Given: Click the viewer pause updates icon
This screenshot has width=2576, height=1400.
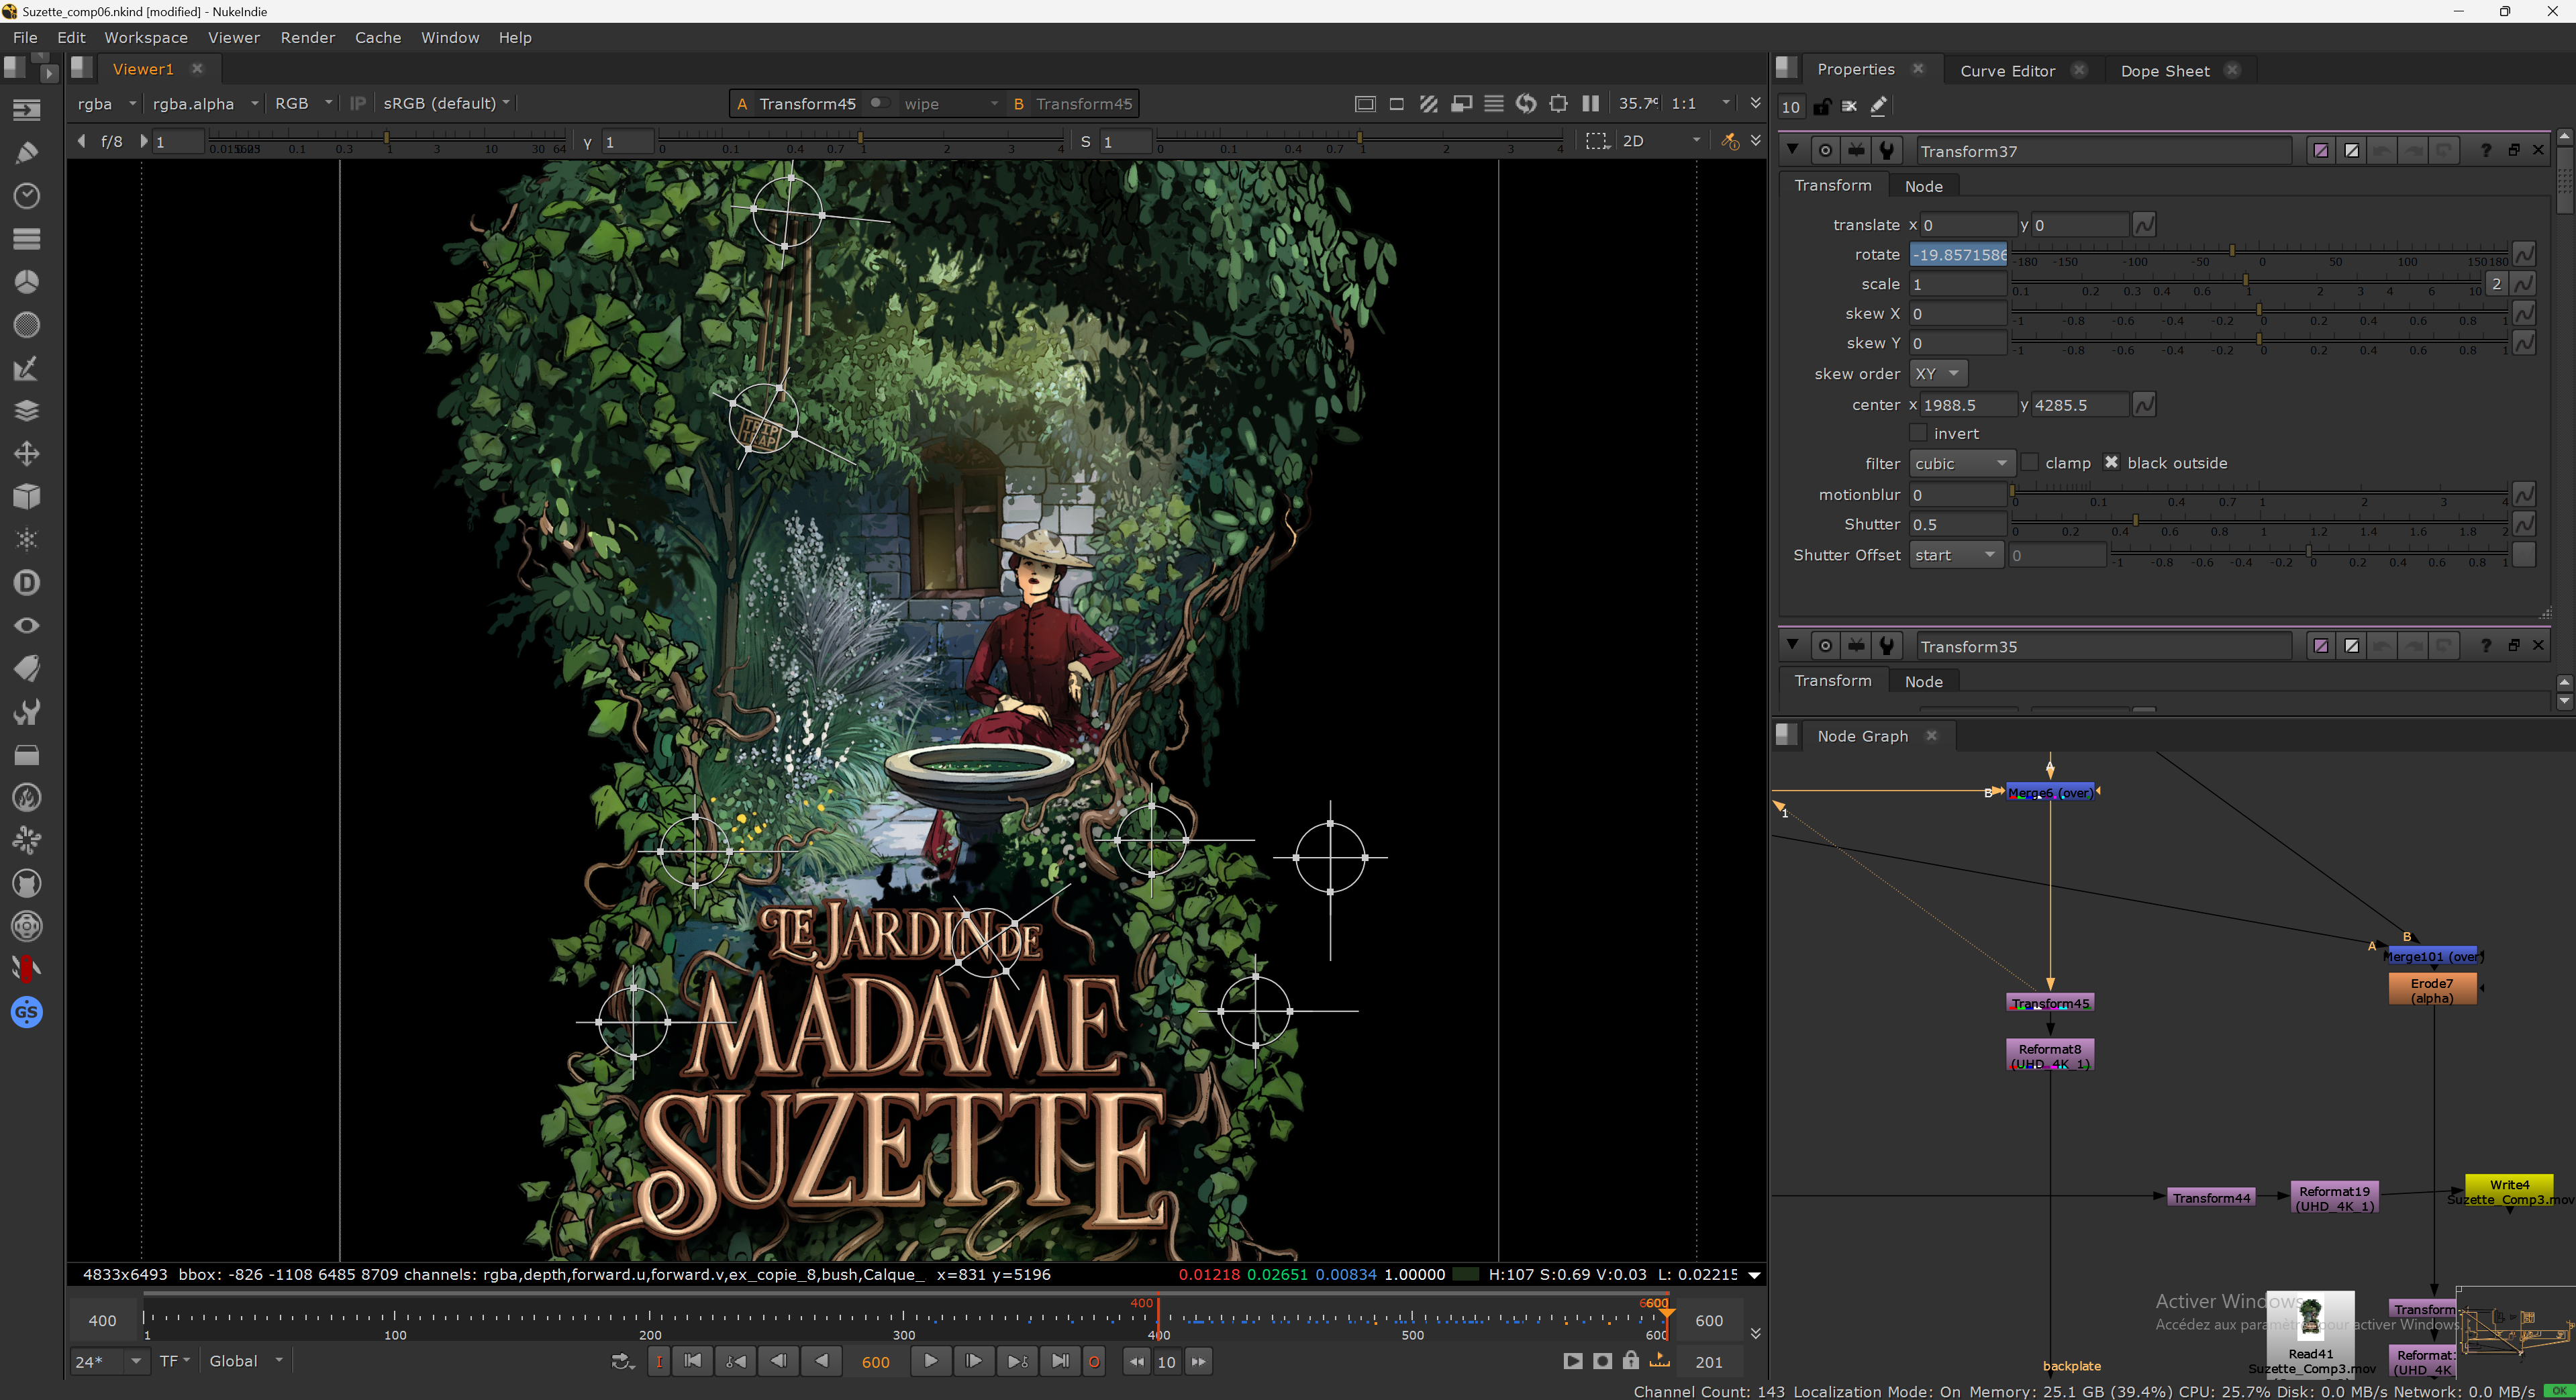Looking at the screenshot, I should tap(1590, 104).
